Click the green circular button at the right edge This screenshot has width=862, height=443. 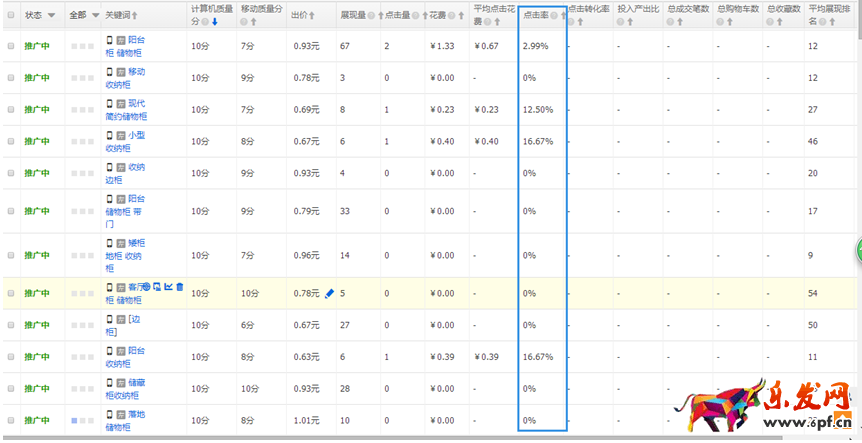tap(857, 252)
